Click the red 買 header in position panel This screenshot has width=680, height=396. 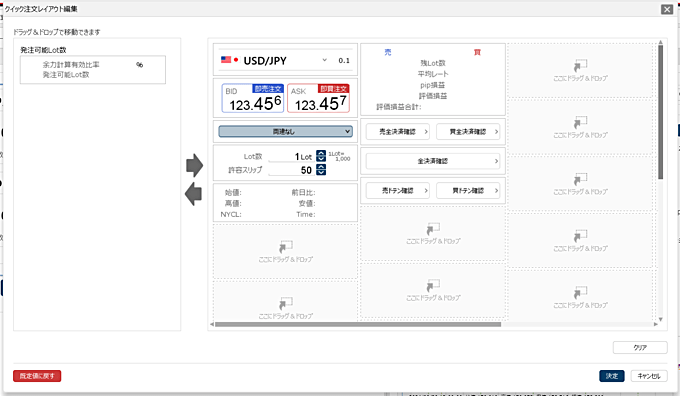tap(477, 52)
